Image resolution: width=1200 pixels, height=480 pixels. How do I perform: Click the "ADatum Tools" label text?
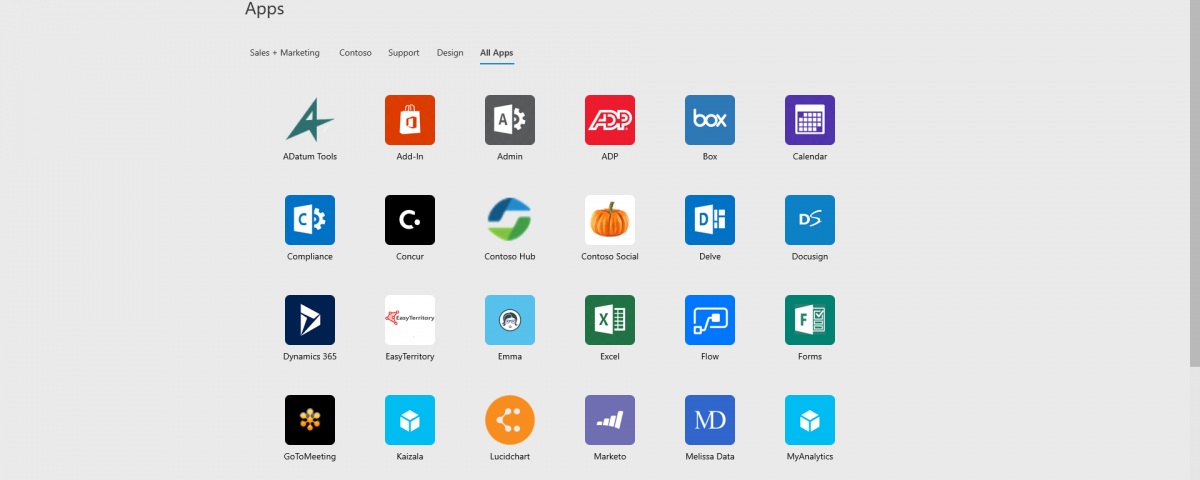(x=310, y=157)
